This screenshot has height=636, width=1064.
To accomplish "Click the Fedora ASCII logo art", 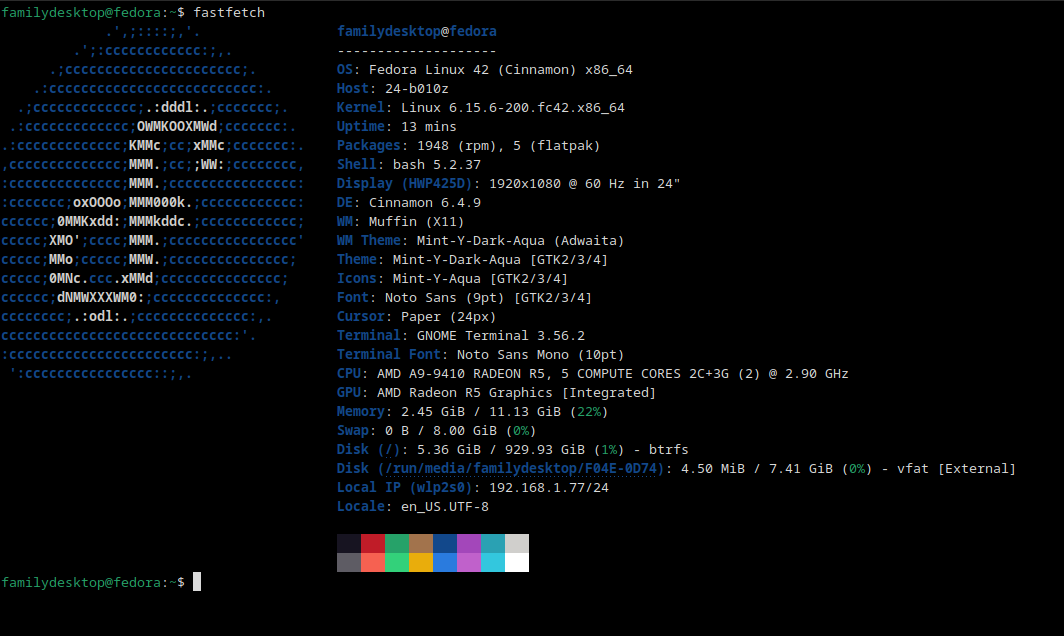I will (x=153, y=202).
